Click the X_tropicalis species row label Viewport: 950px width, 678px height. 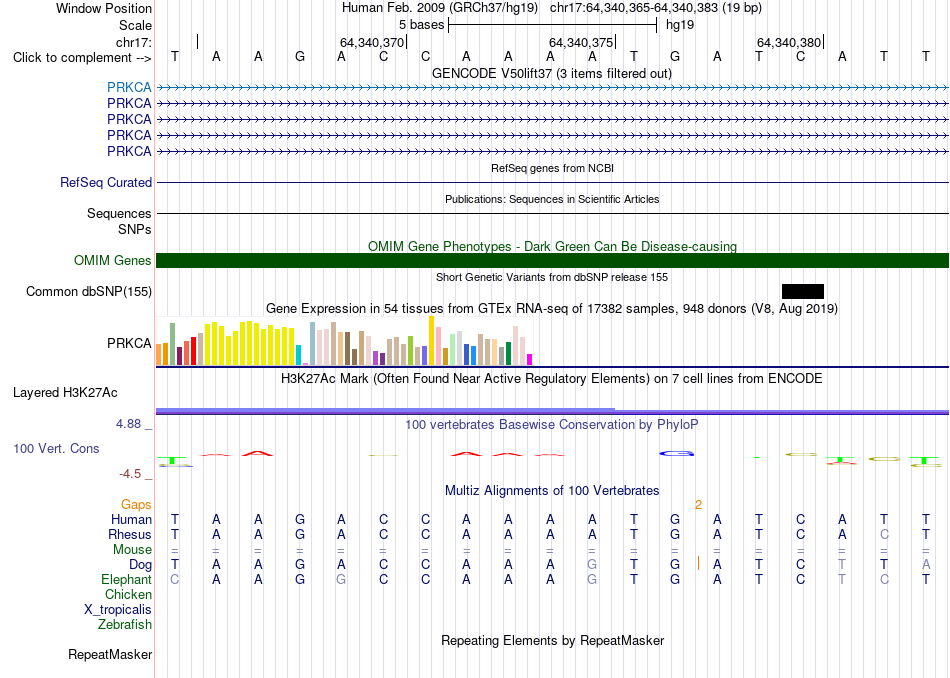pyautogui.click(x=118, y=610)
